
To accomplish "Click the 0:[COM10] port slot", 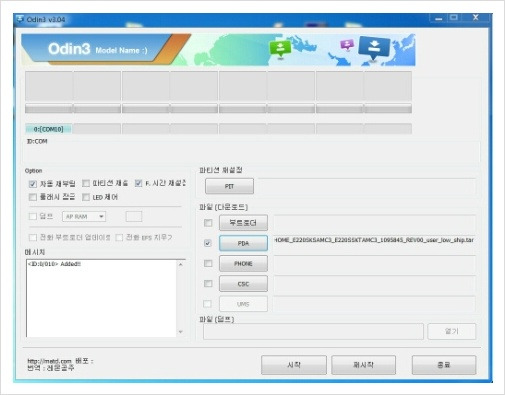I will point(48,129).
